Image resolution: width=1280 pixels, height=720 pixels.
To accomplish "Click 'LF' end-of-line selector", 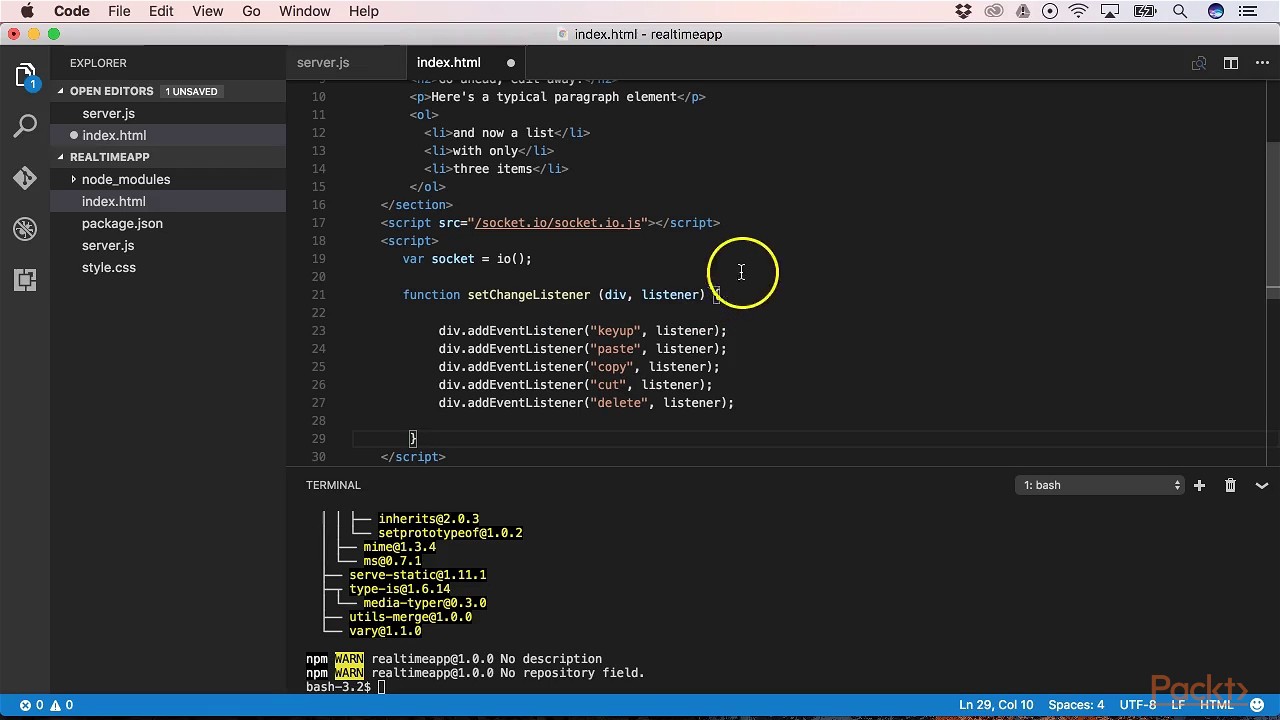I will pos(1179,705).
